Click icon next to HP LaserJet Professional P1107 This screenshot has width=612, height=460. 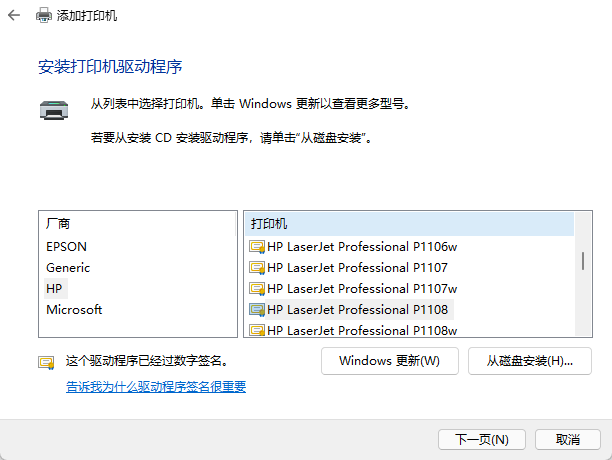pyautogui.click(x=257, y=267)
